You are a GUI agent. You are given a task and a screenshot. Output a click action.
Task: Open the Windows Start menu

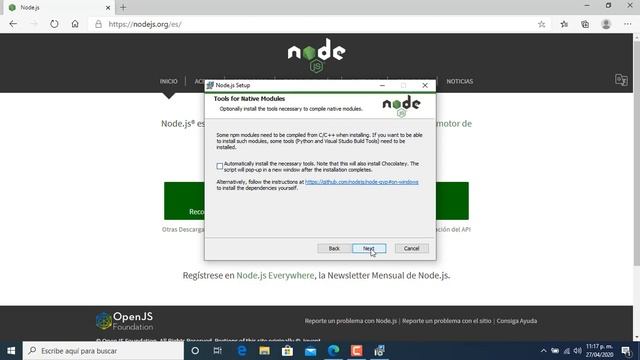coord(11,351)
